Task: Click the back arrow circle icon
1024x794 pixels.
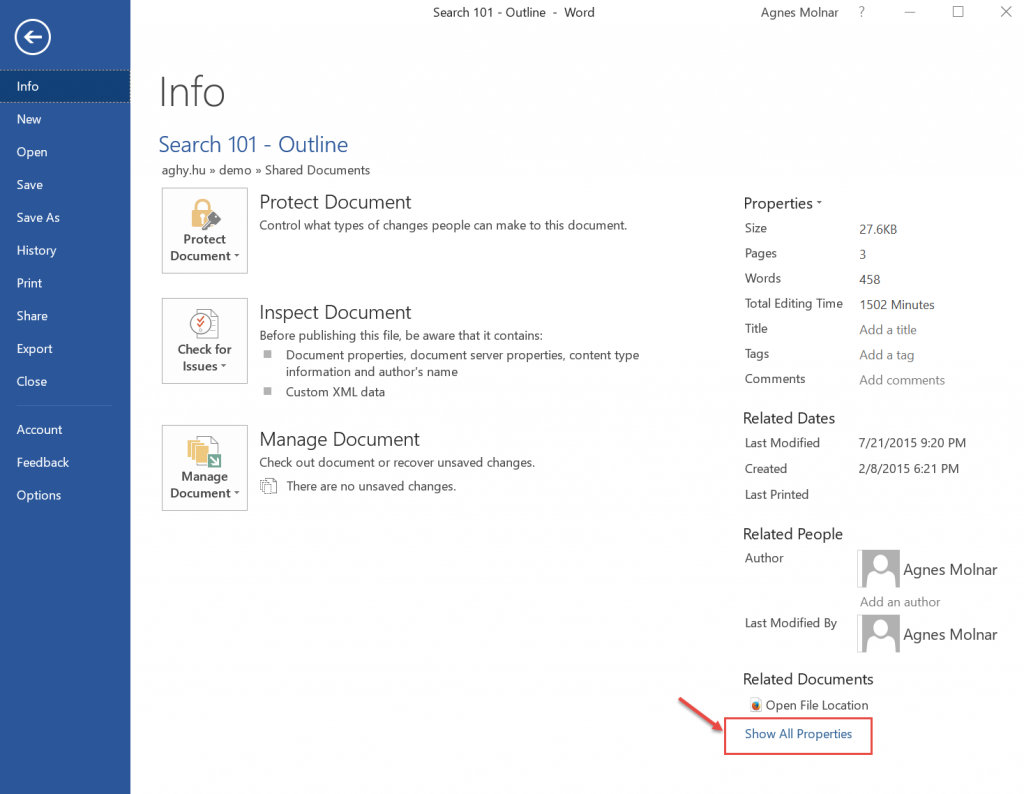Action: click(x=33, y=37)
